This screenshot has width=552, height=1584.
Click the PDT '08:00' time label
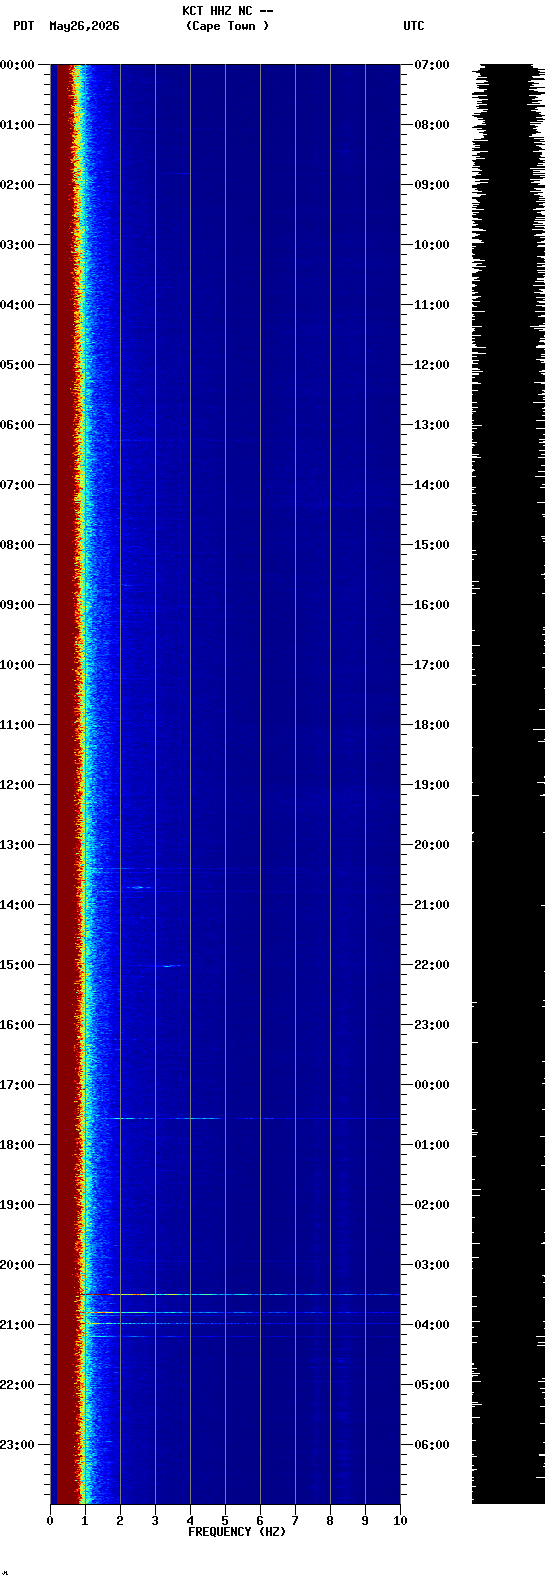[18, 545]
